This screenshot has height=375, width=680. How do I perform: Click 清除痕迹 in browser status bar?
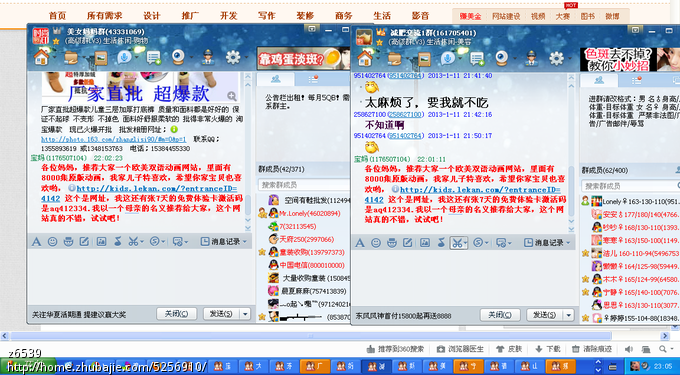pos(592,349)
